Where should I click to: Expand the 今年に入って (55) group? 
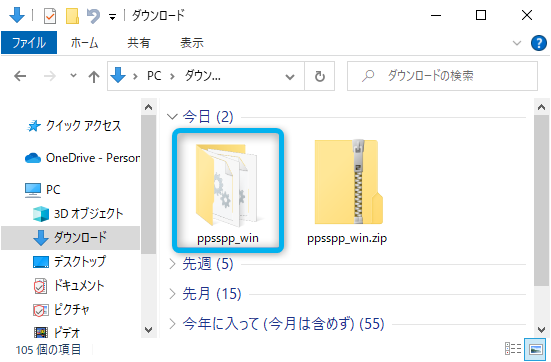pyautogui.click(x=172, y=323)
